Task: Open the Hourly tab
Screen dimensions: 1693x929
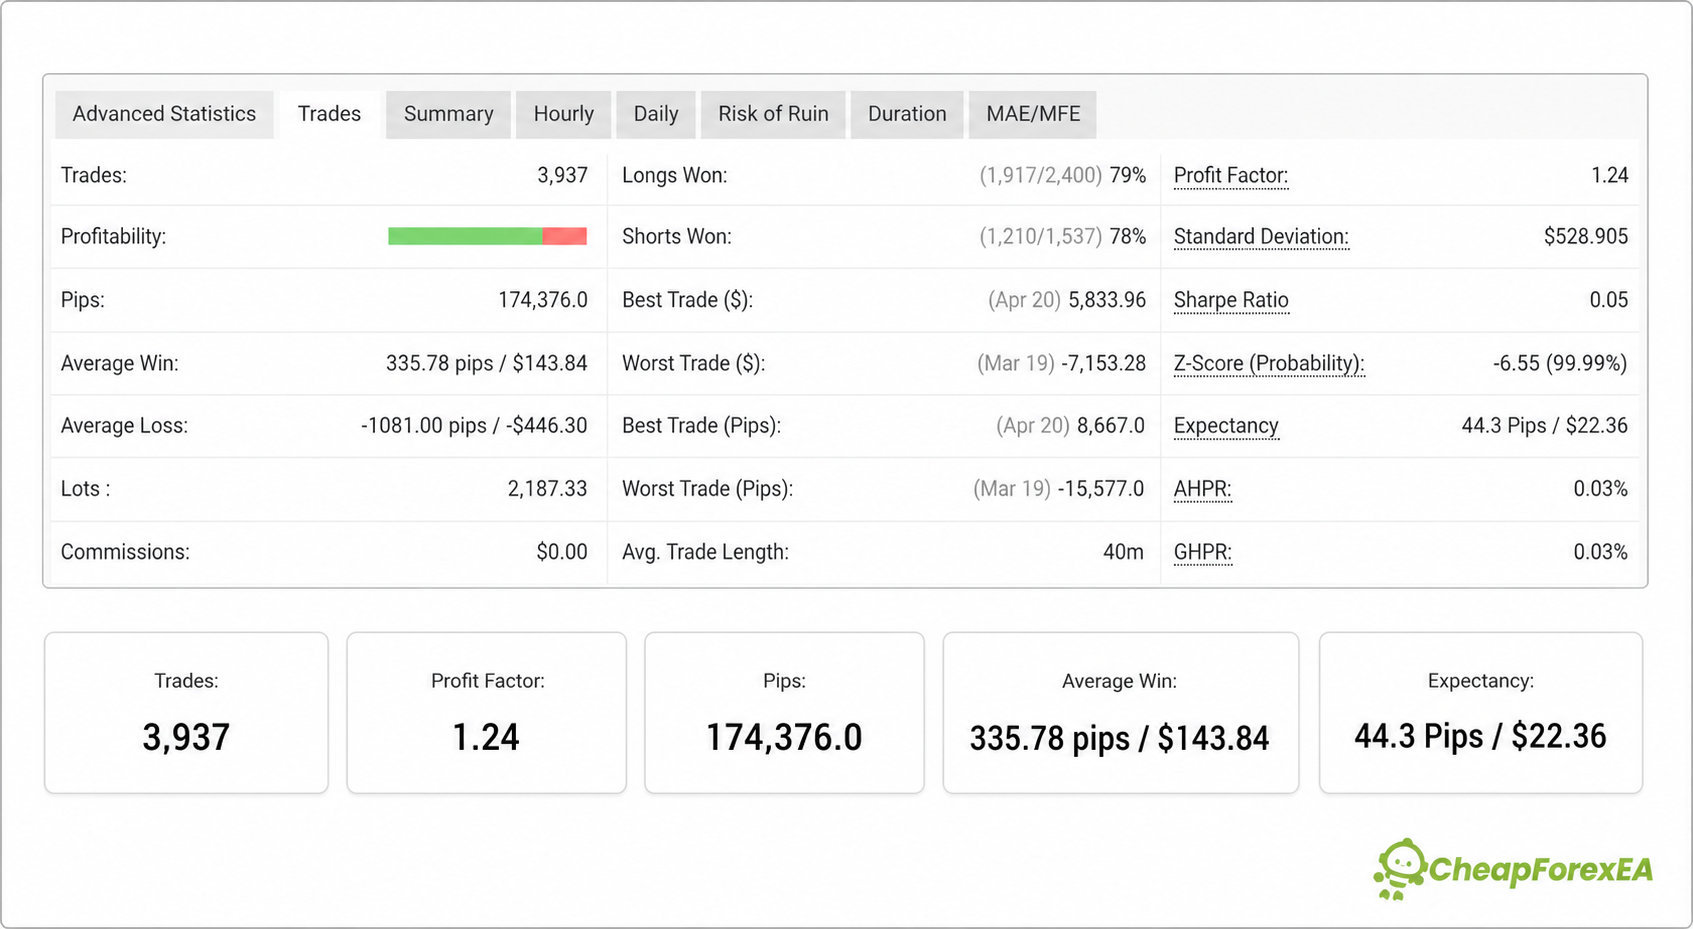Action: click(x=563, y=114)
